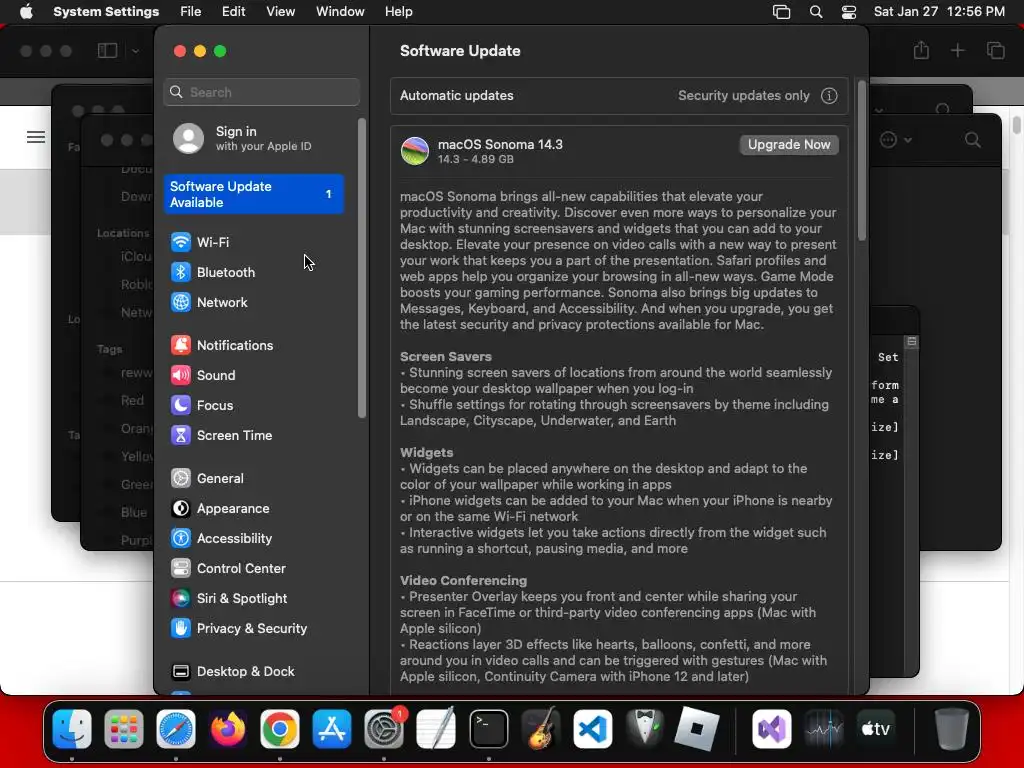The image size is (1024, 768).
Task: Click the settings sidebar scrollbar
Action: coord(362,268)
